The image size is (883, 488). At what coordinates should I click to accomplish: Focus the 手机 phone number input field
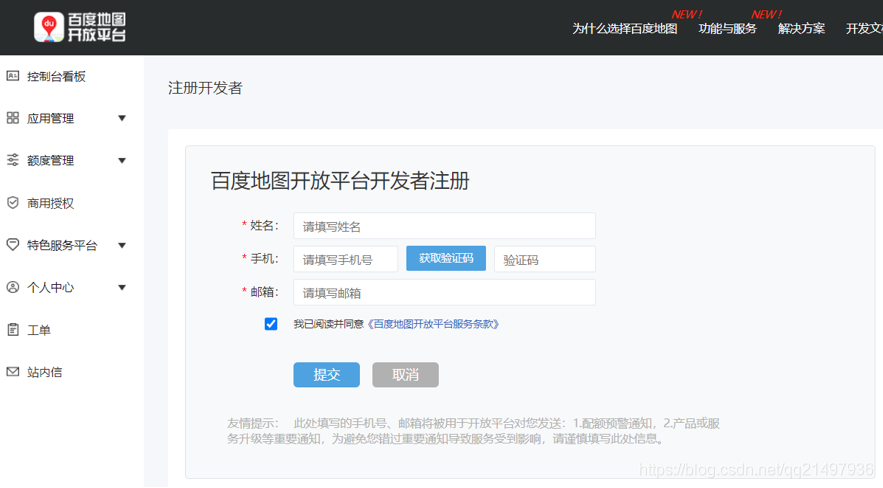pyautogui.click(x=346, y=259)
